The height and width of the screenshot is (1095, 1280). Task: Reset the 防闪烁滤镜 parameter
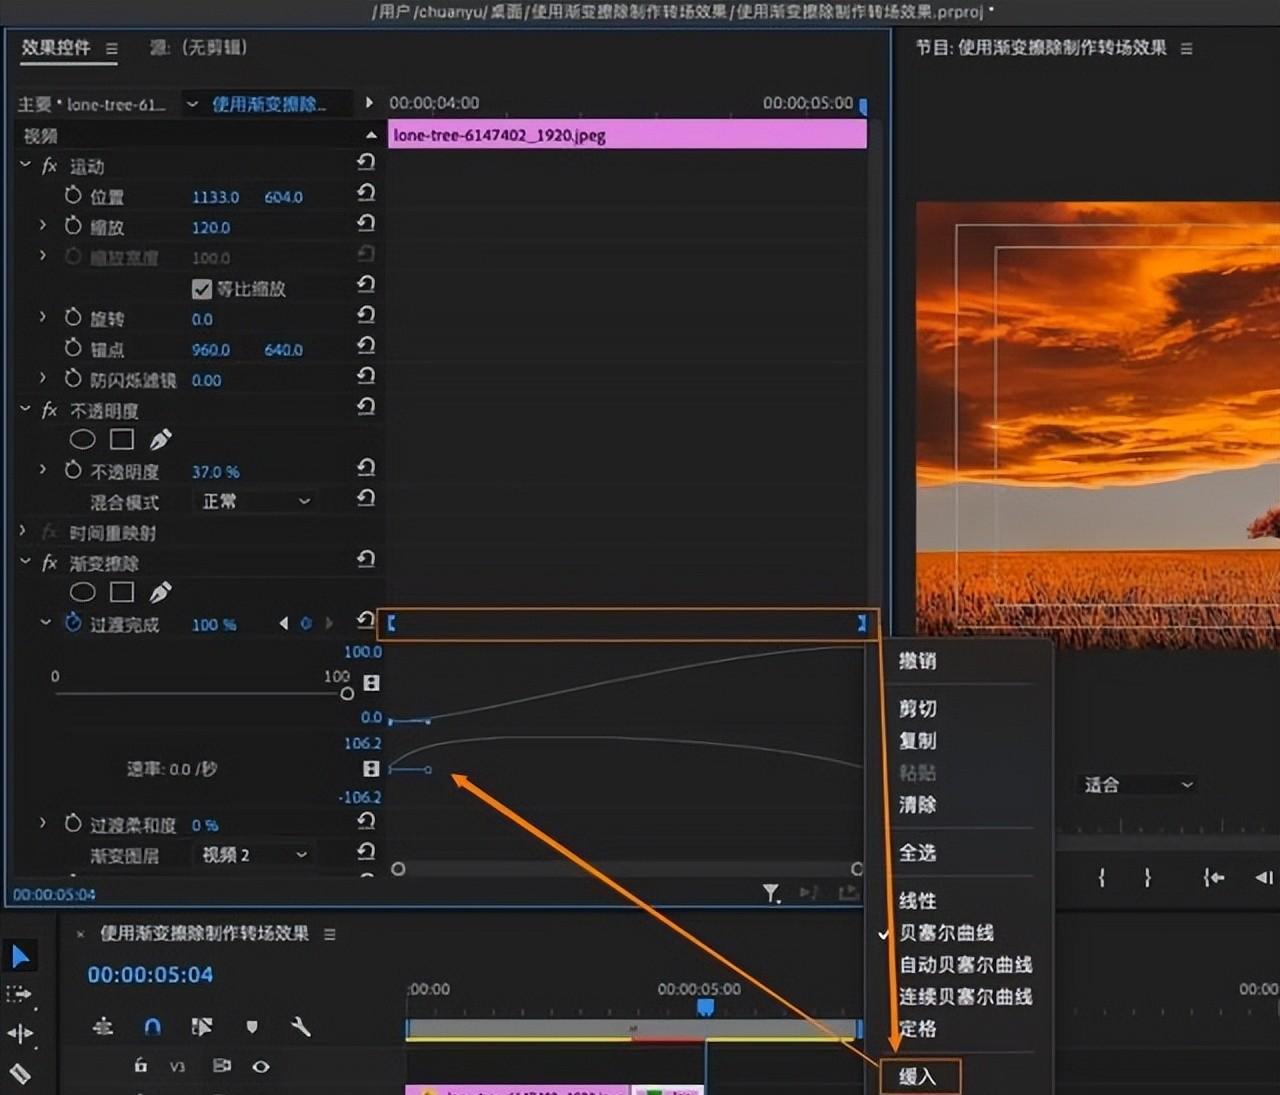coord(366,376)
